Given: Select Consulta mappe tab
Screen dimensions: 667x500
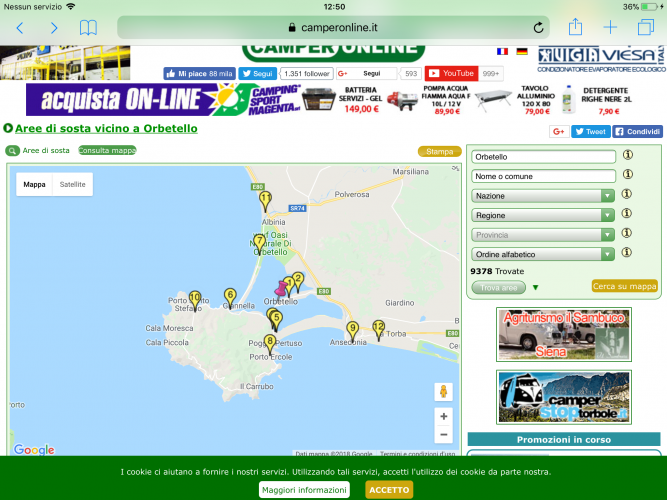Looking at the screenshot, I should point(107,150).
